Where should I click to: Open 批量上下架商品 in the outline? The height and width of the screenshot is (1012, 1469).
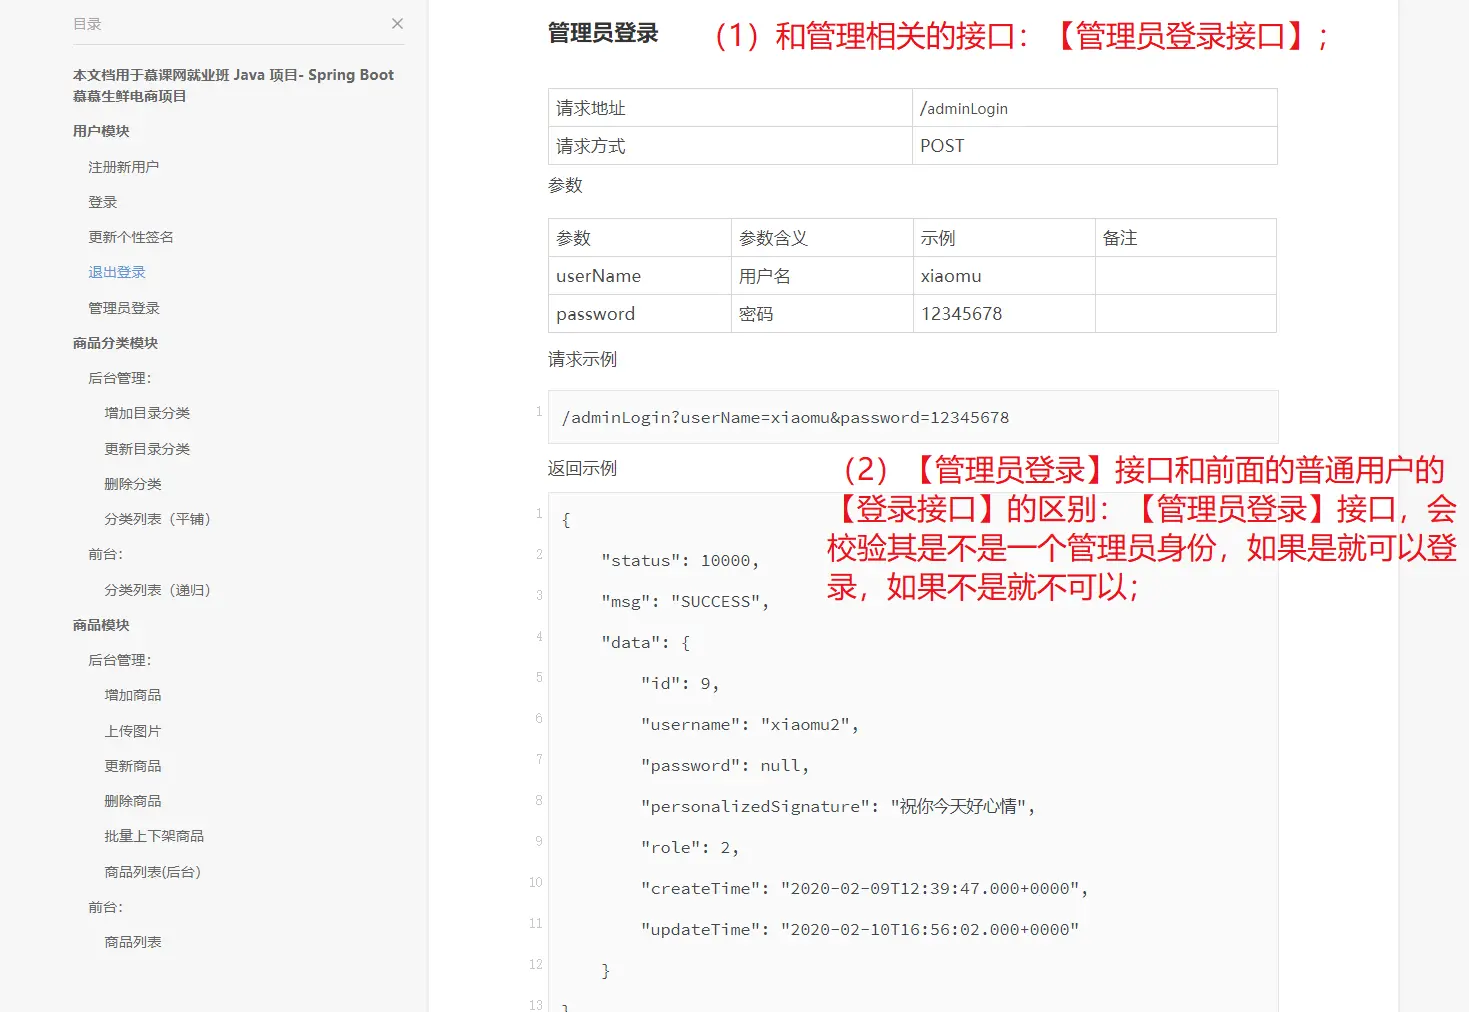(154, 836)
